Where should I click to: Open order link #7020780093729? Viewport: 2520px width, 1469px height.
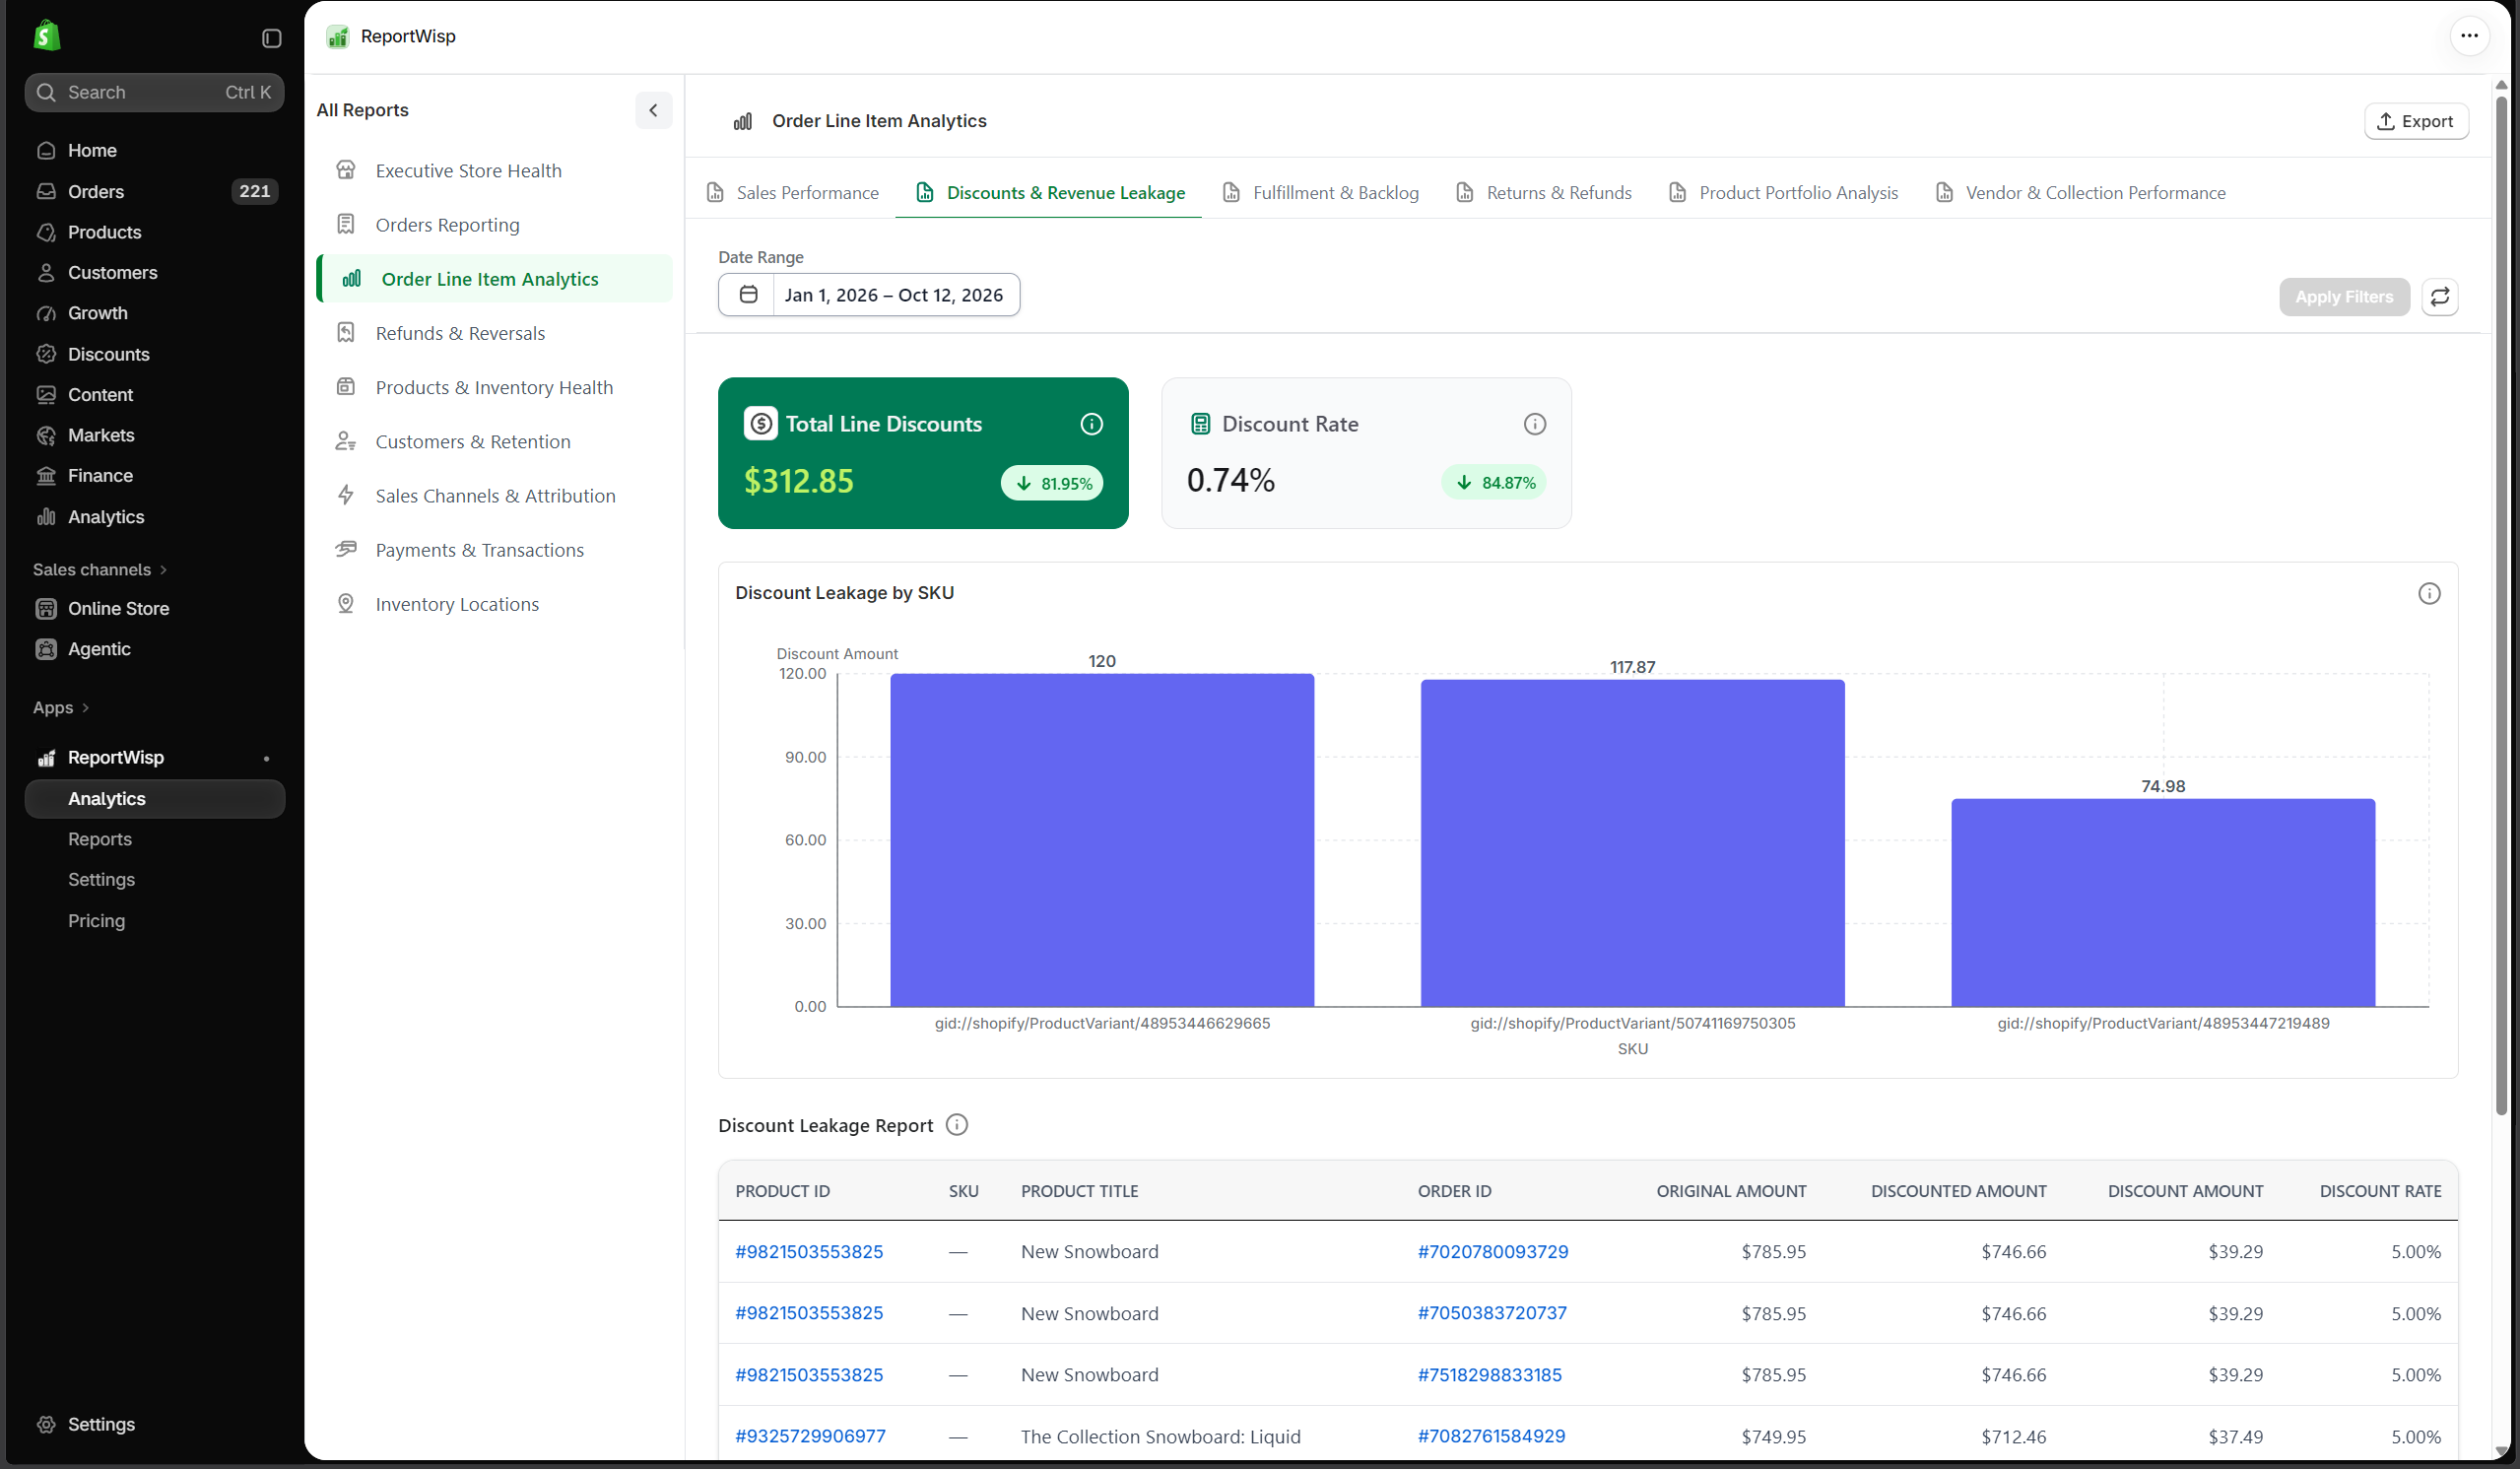pyautogui.click(x=1492, y=1251)
